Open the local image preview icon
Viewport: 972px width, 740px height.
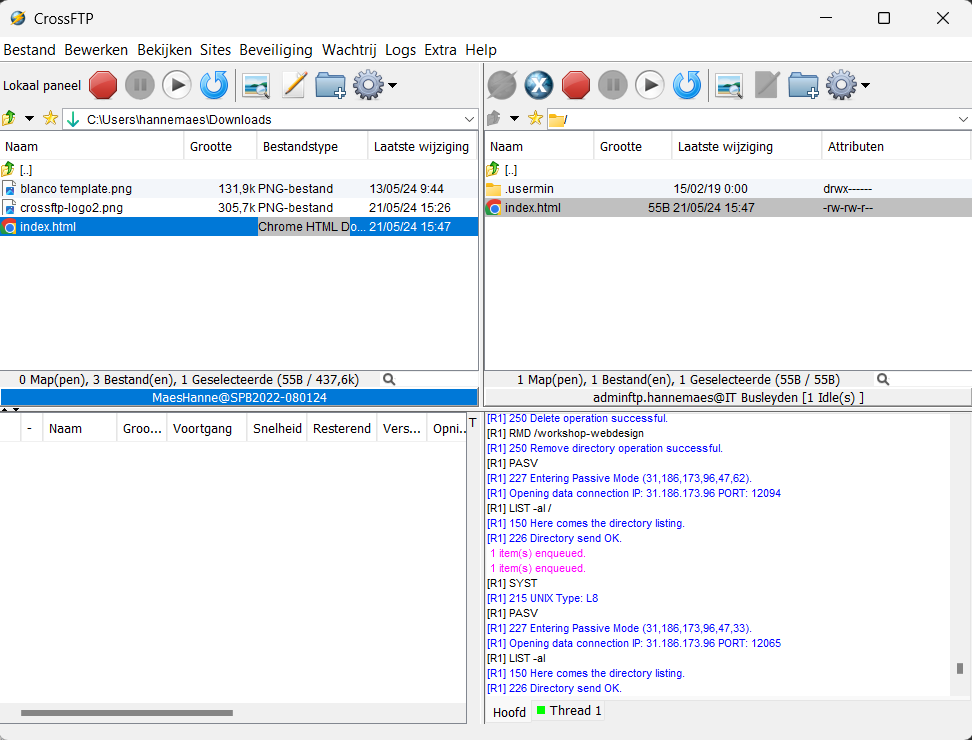(256, 86)
